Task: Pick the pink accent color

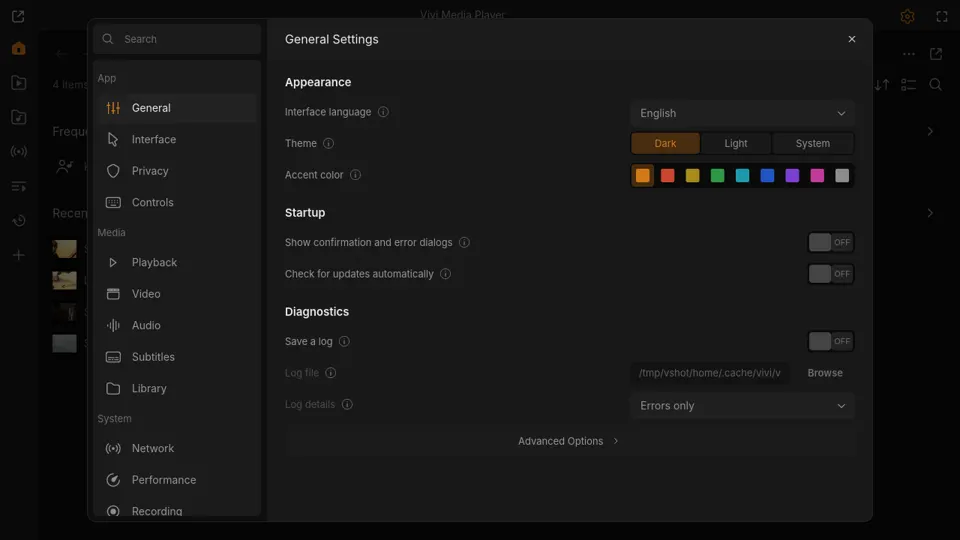Action: pyautogui.click(x=817, y=176)
